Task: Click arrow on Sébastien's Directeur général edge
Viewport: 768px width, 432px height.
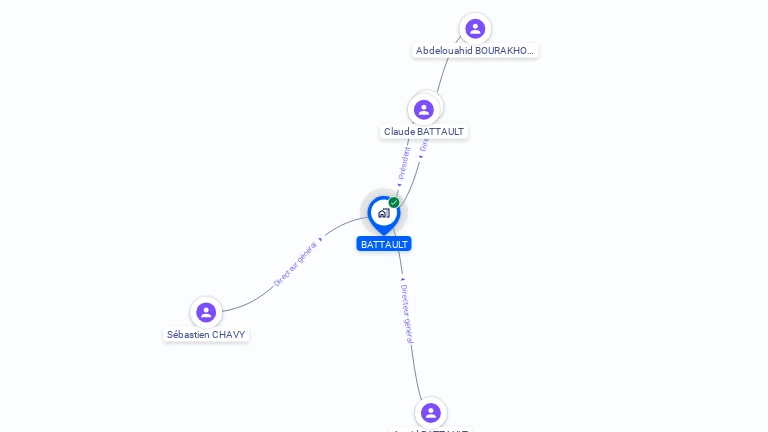Action: click(x=320, y=240)
